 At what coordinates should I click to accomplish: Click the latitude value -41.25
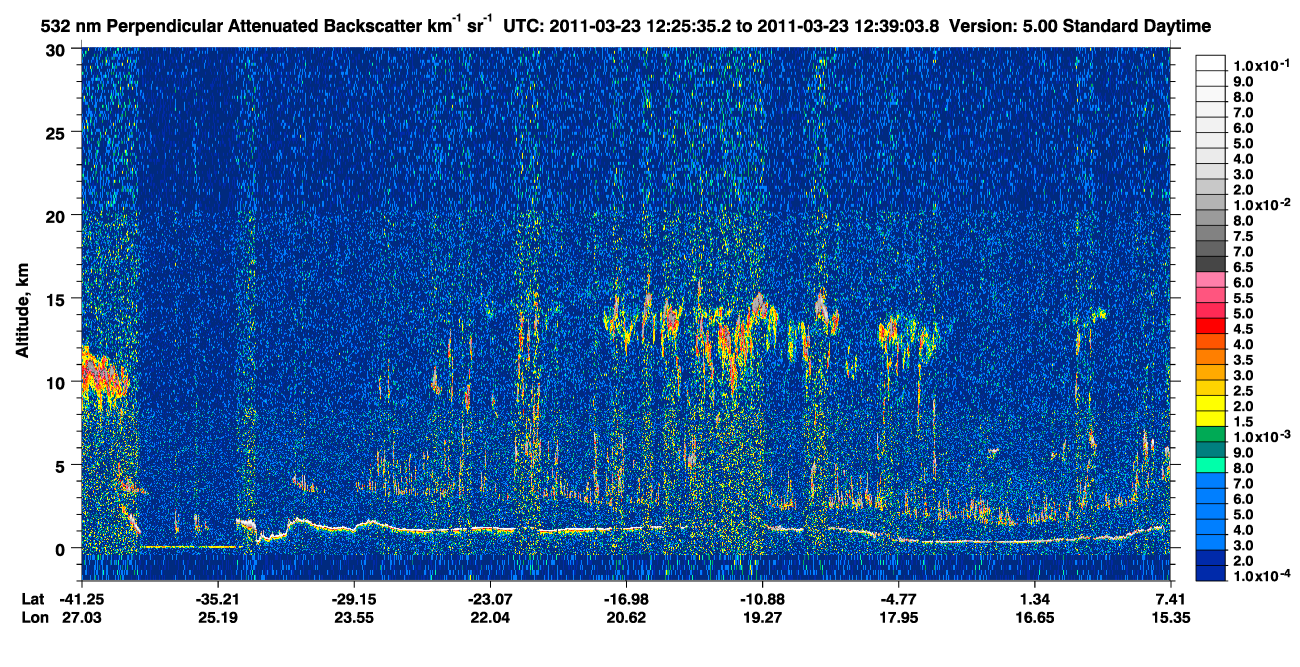point(82,599)
